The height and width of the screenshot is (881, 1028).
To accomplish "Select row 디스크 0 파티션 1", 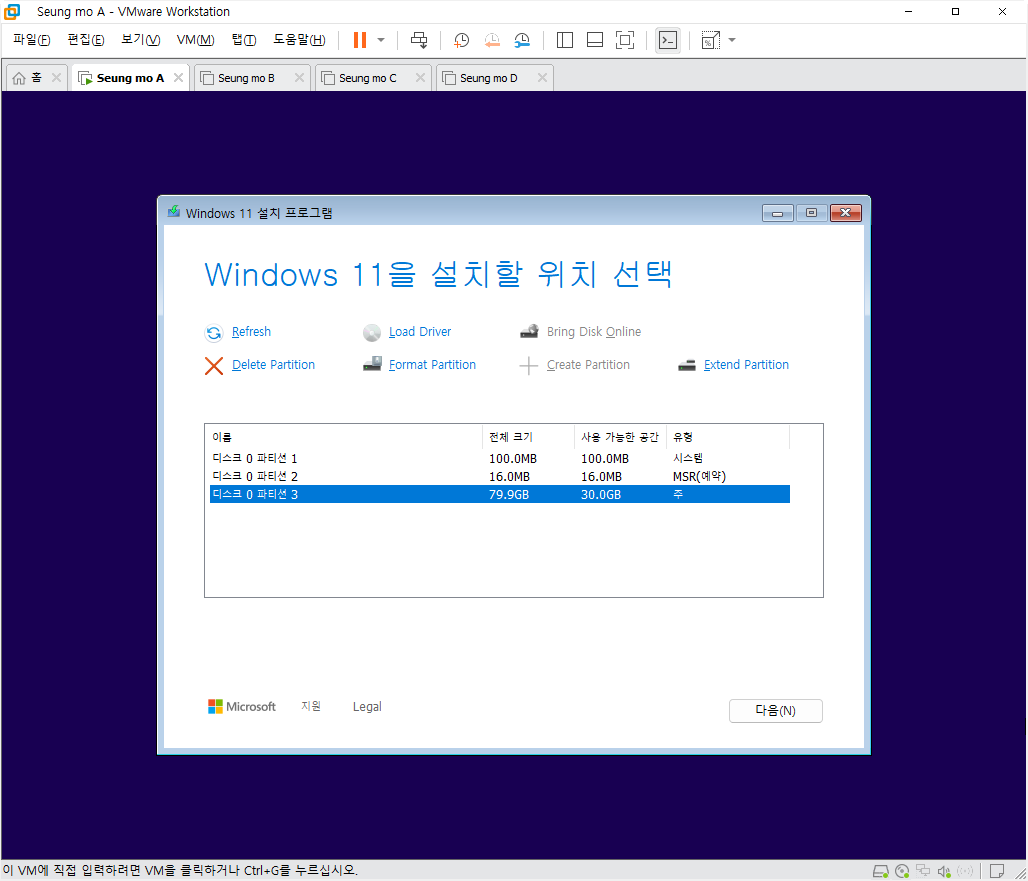I will [500, 458].
